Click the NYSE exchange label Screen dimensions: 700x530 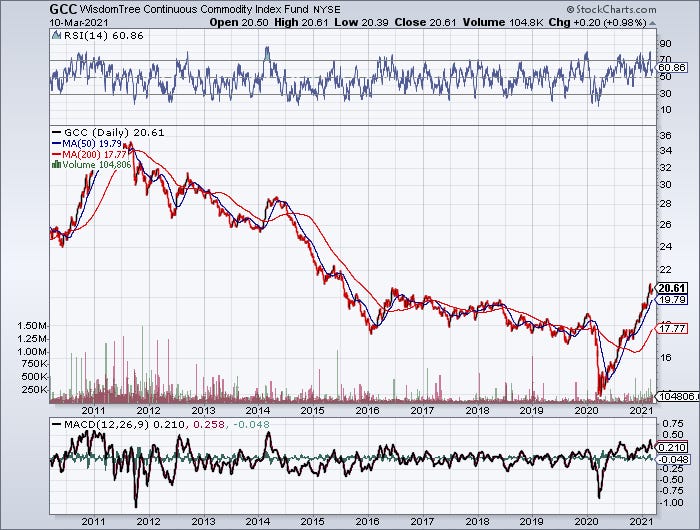click(326, 9)
